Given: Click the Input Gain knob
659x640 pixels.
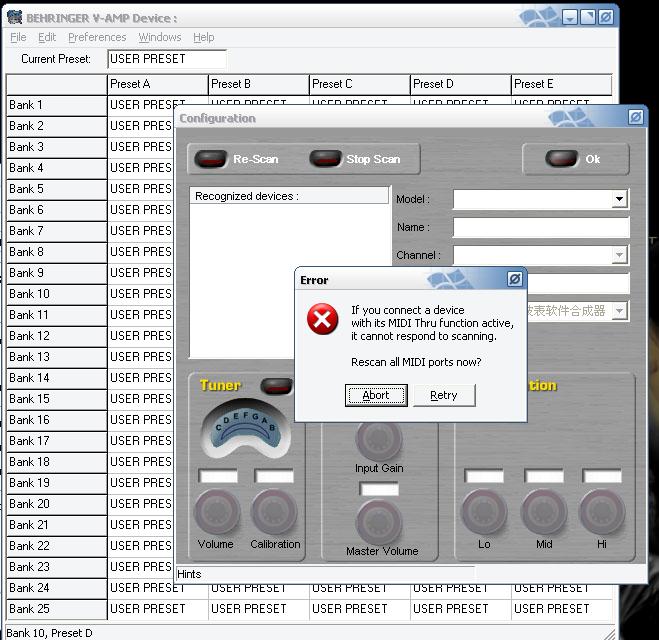Looking at the screenshot, I should coord(379,440).
